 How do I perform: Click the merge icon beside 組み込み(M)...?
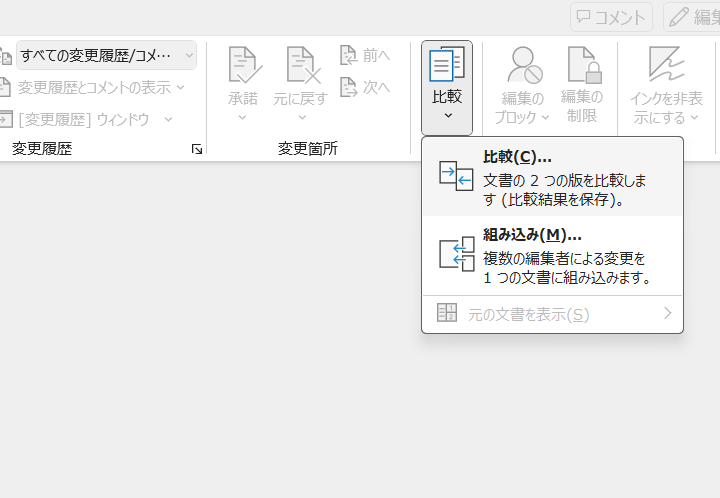click(x=456, y=254)
